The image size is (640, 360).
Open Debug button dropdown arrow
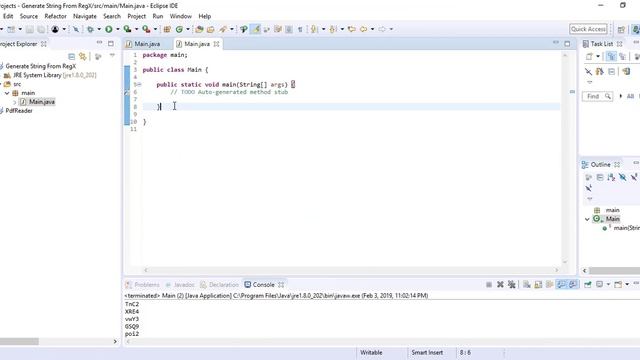point(99,29)
